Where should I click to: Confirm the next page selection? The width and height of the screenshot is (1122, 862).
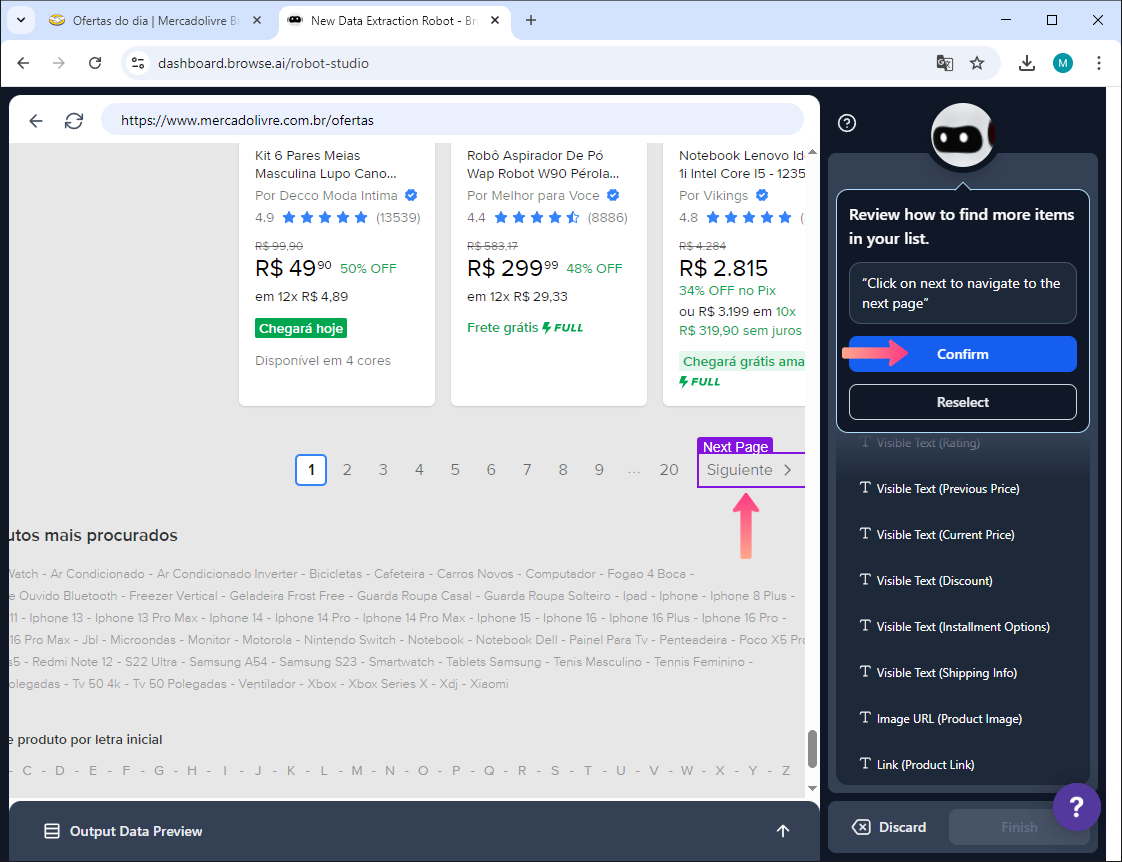[962, 354]
